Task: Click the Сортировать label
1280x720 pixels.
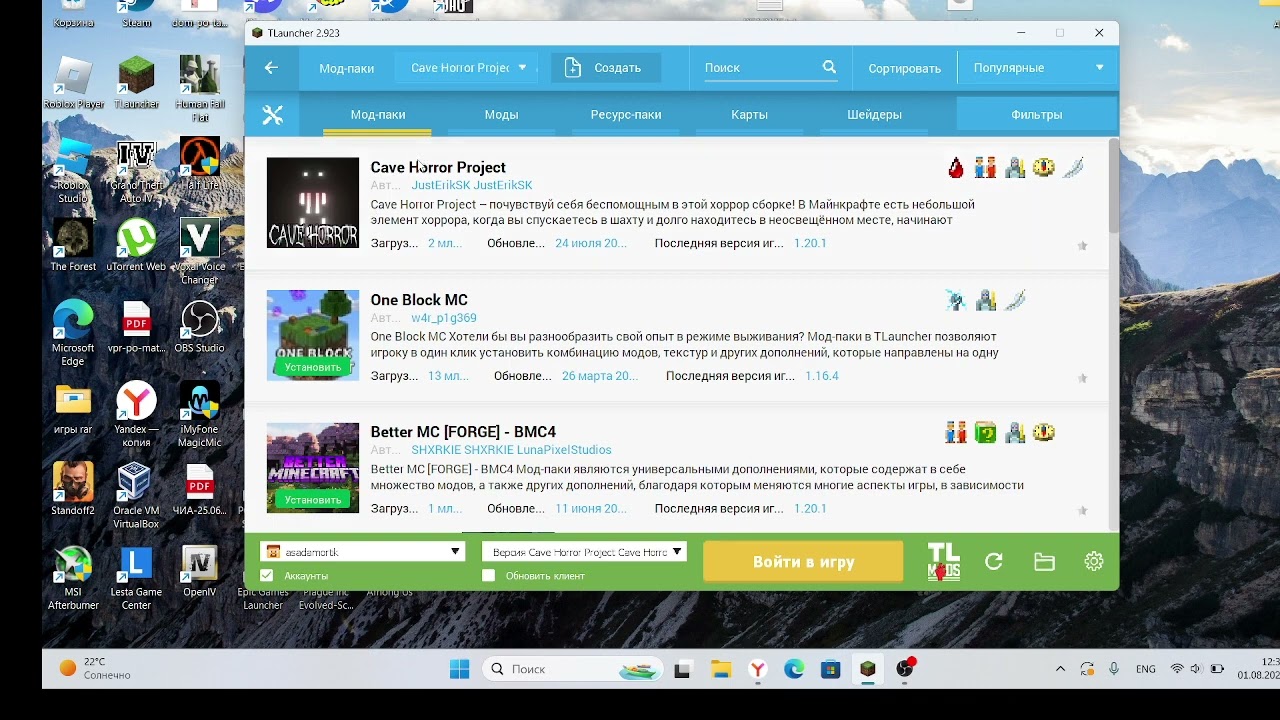Action: coord(904,68)
